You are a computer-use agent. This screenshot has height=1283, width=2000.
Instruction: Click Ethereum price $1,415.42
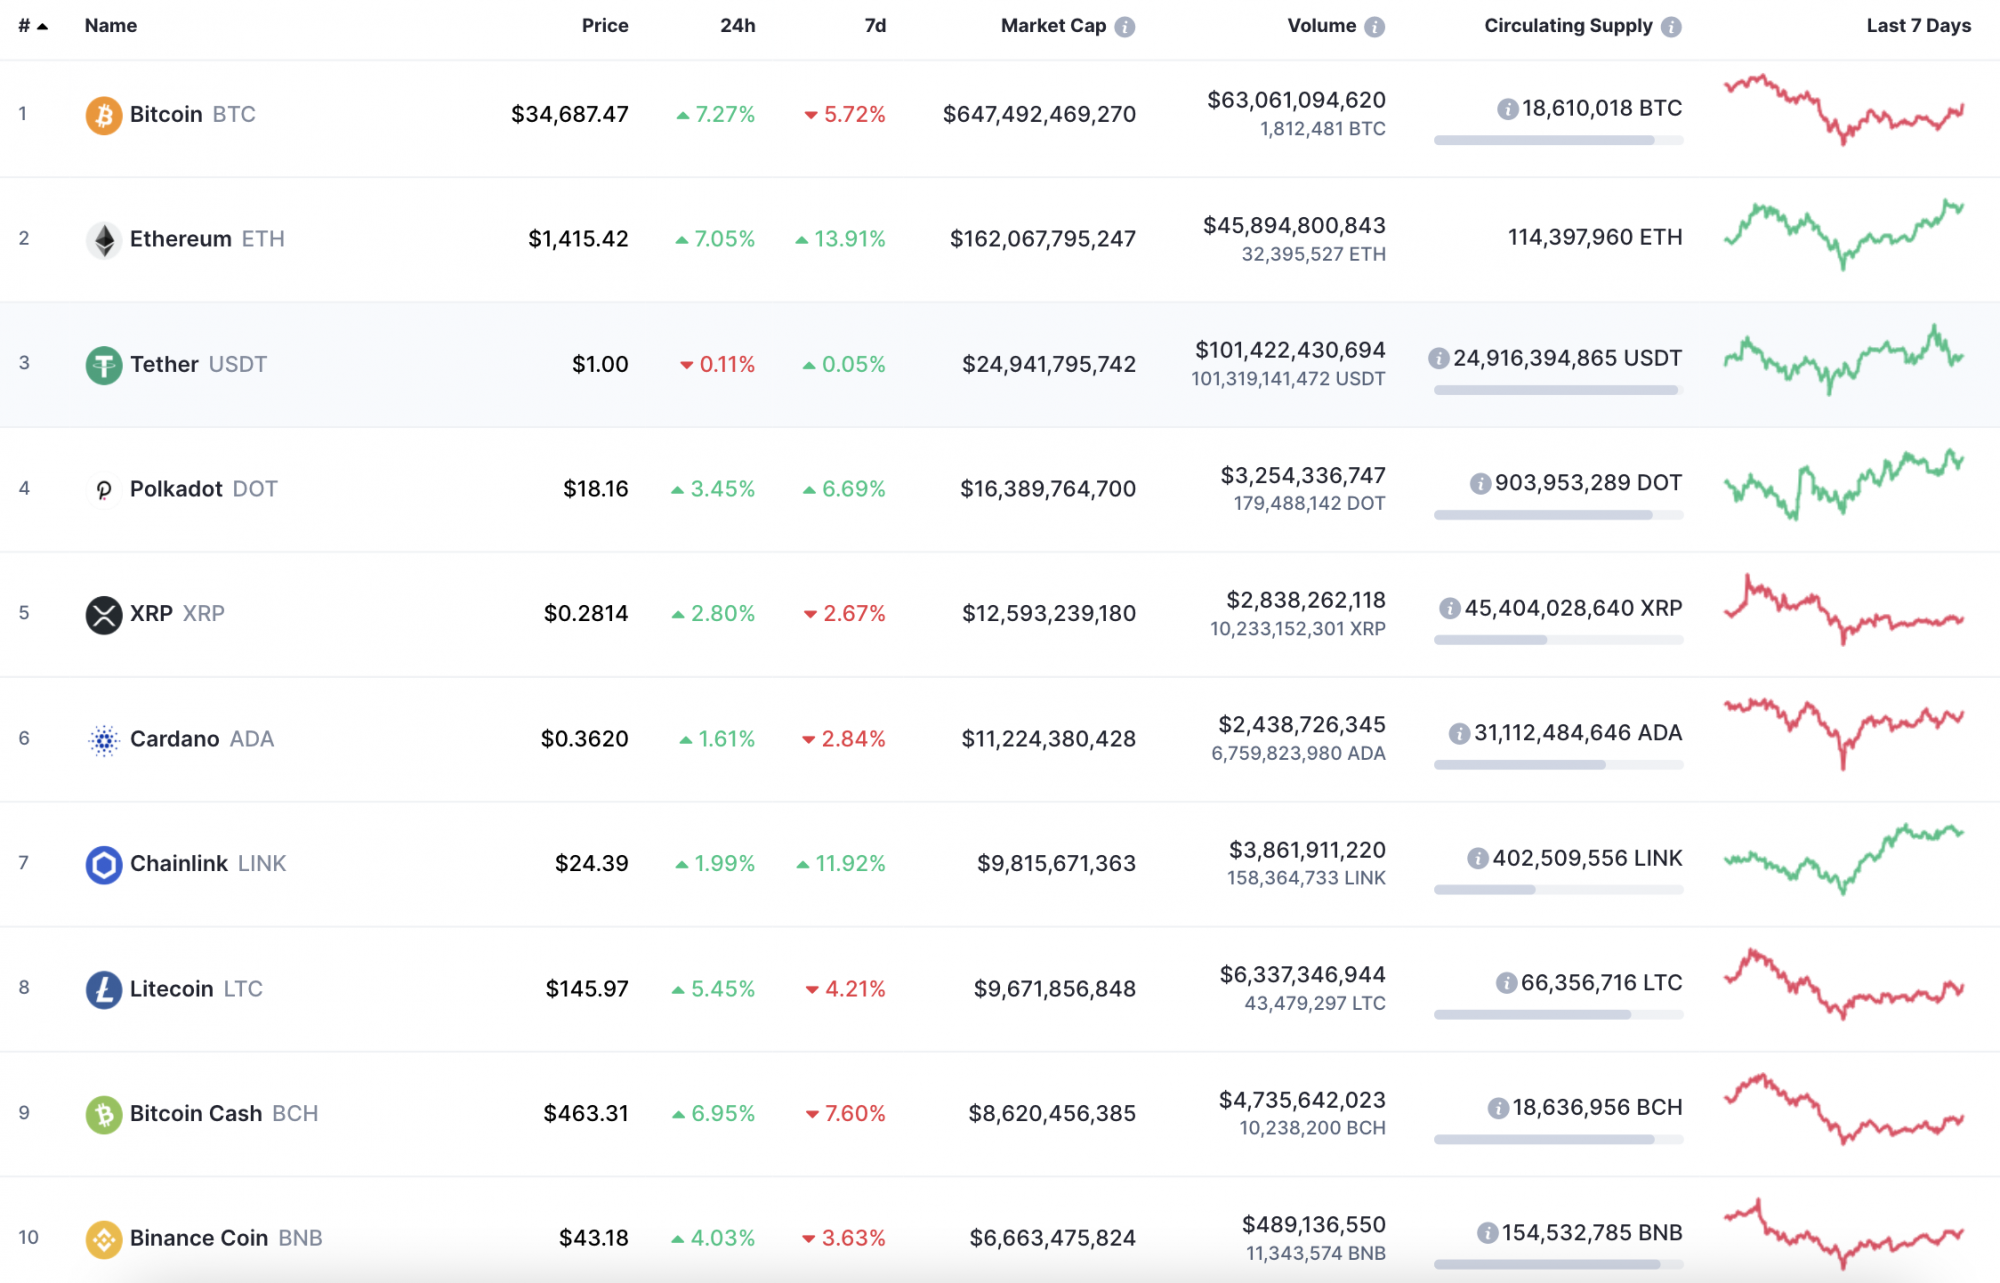tap(578, 239)
